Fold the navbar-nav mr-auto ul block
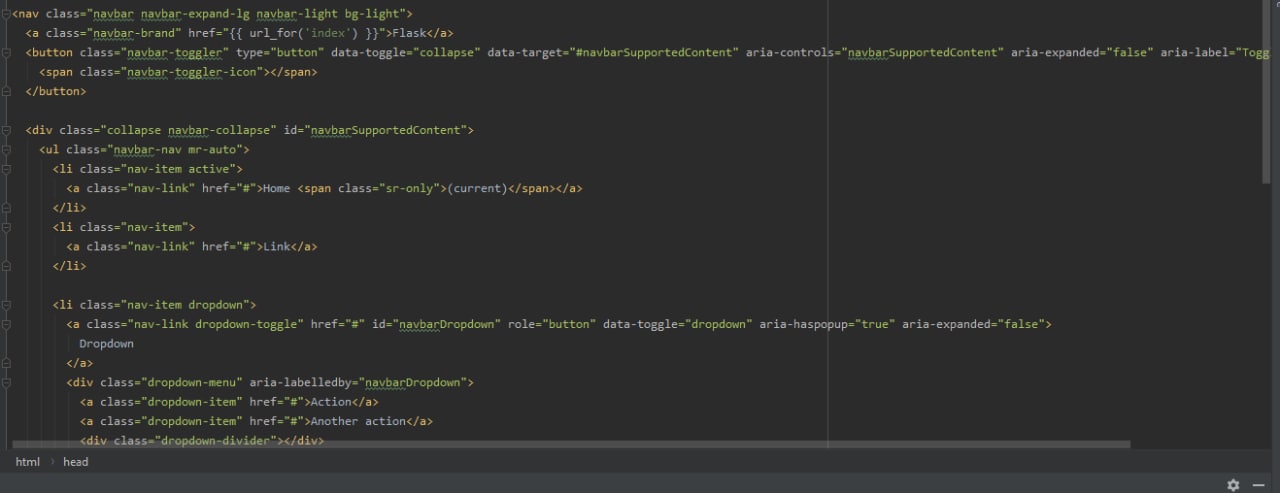The height and width of the screenshot is (493, 1280). [6, 149]
